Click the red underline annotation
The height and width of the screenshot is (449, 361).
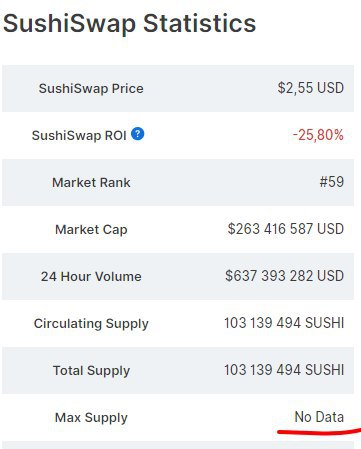[x=319, y=431]
